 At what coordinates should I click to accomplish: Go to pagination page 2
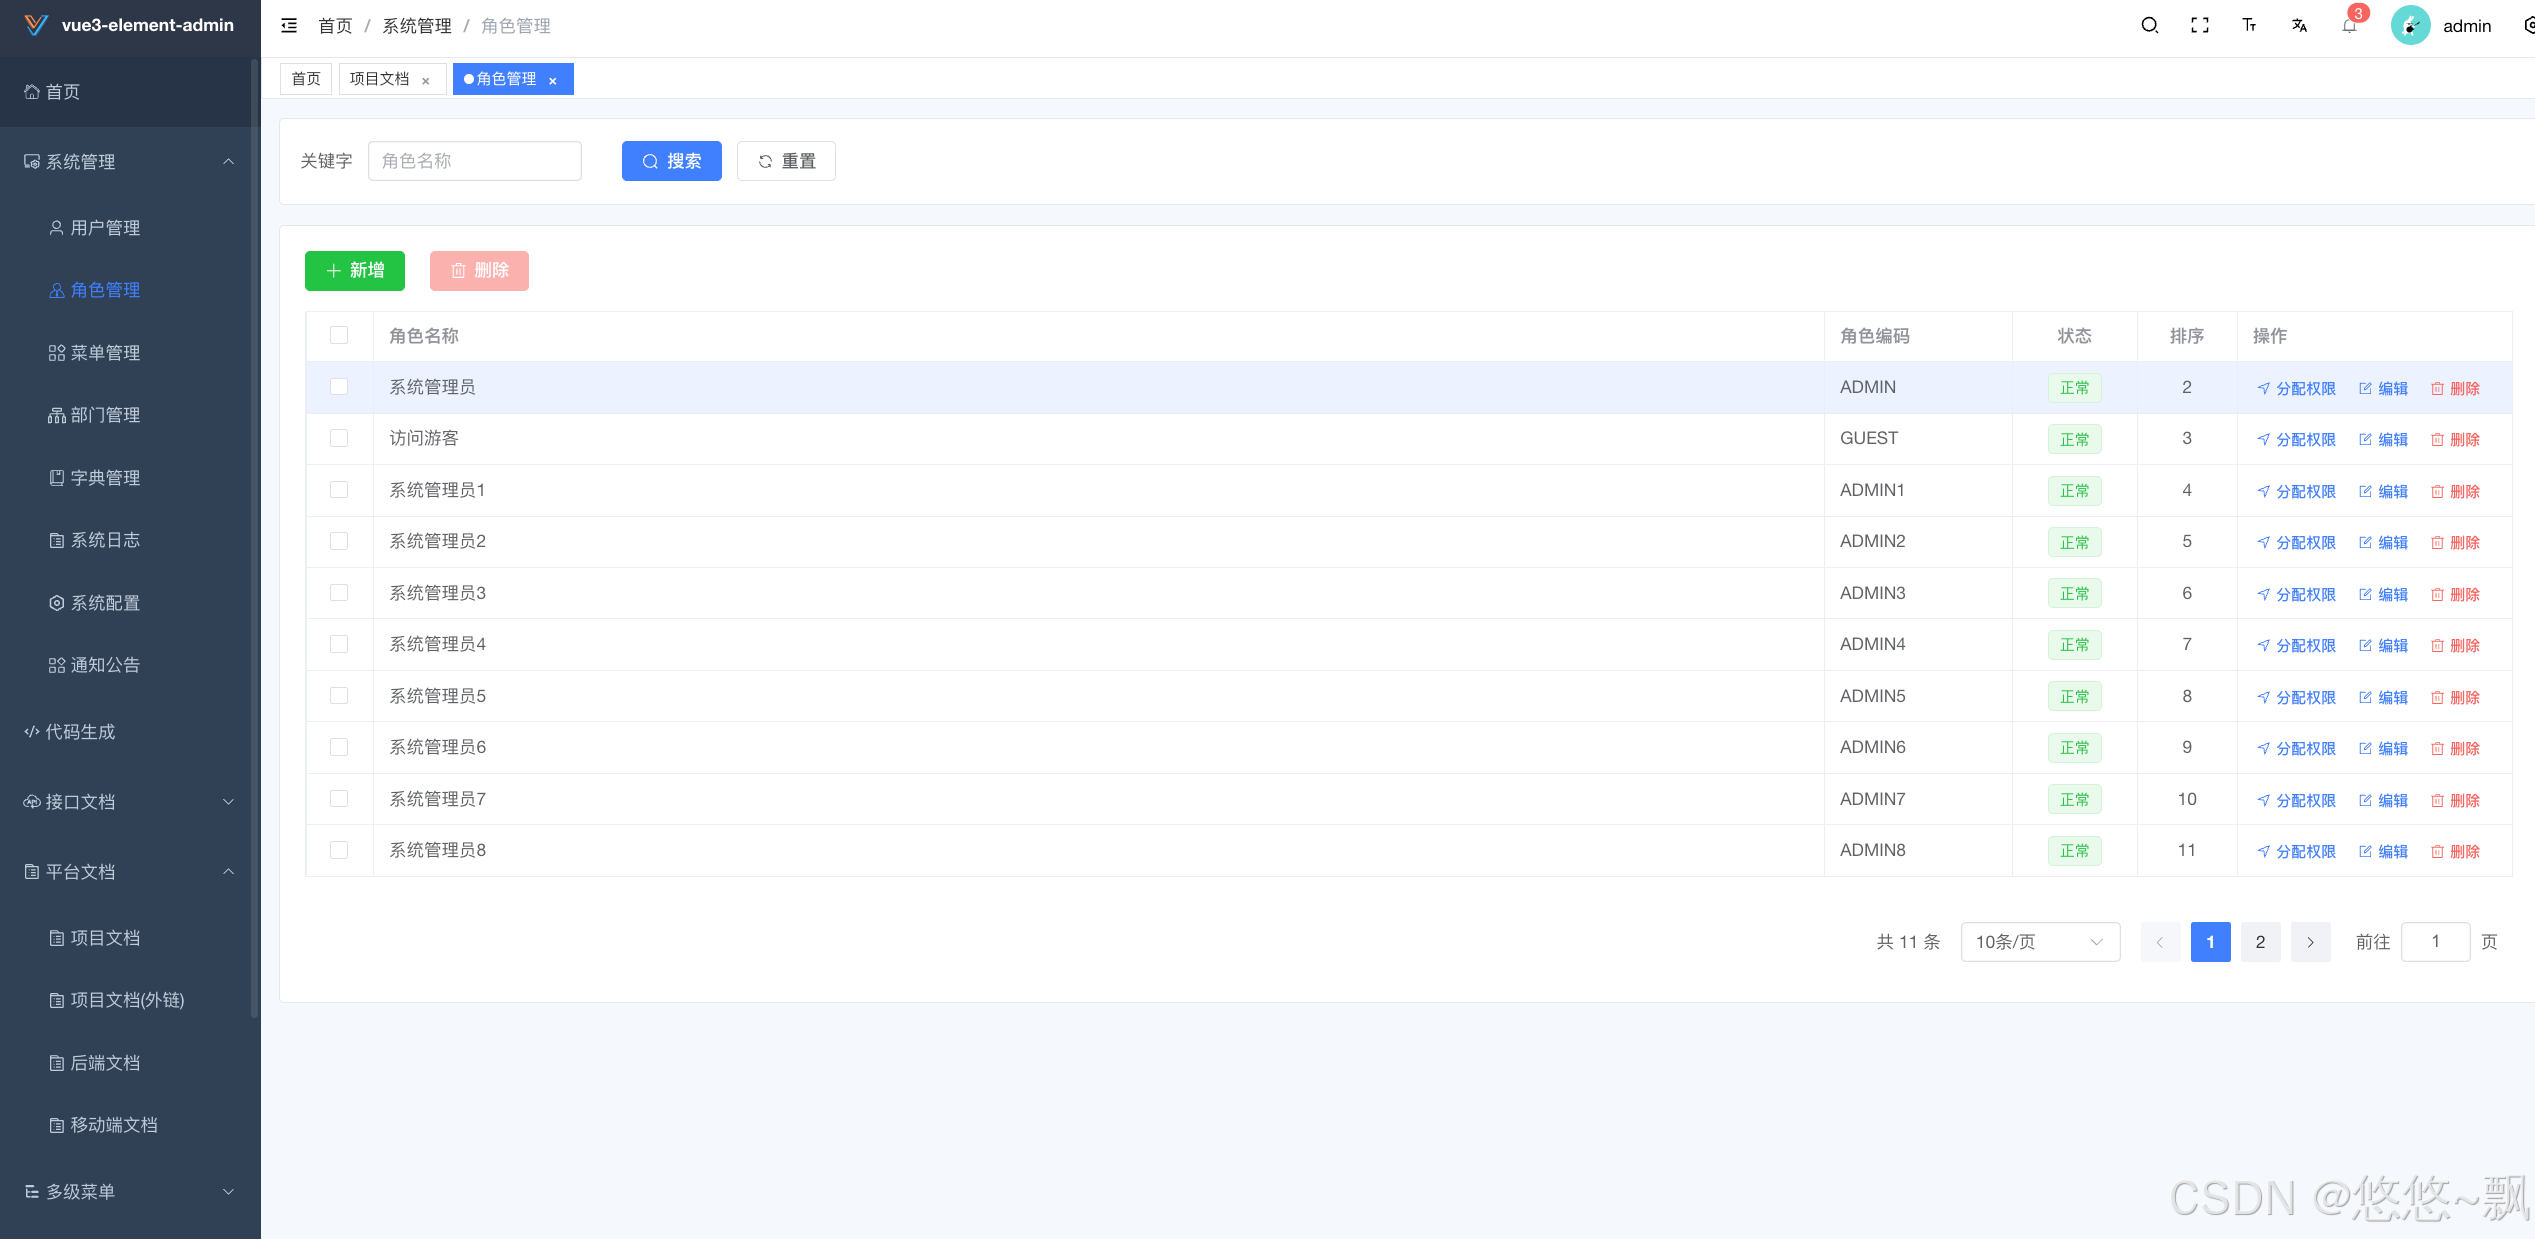2260,942
